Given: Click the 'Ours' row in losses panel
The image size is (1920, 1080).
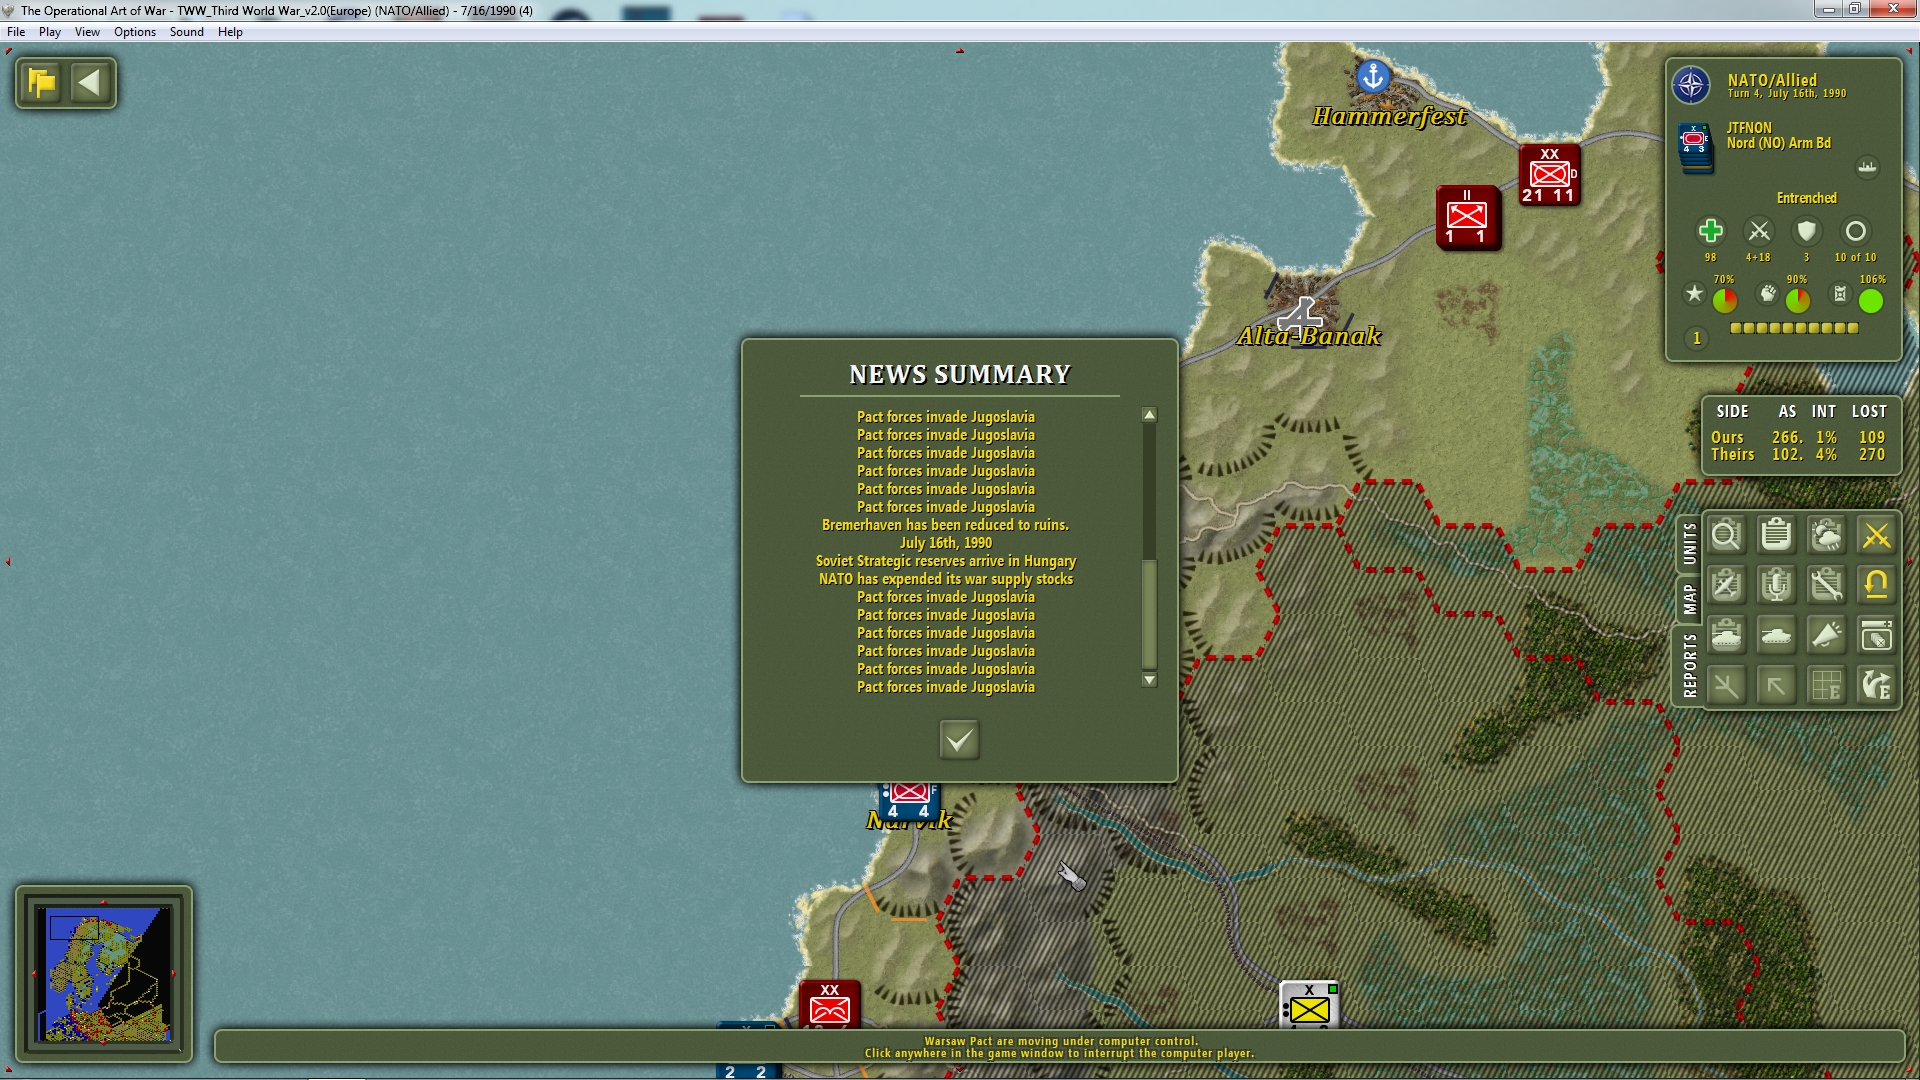Looking at the screenshot, I should 1797,437.
